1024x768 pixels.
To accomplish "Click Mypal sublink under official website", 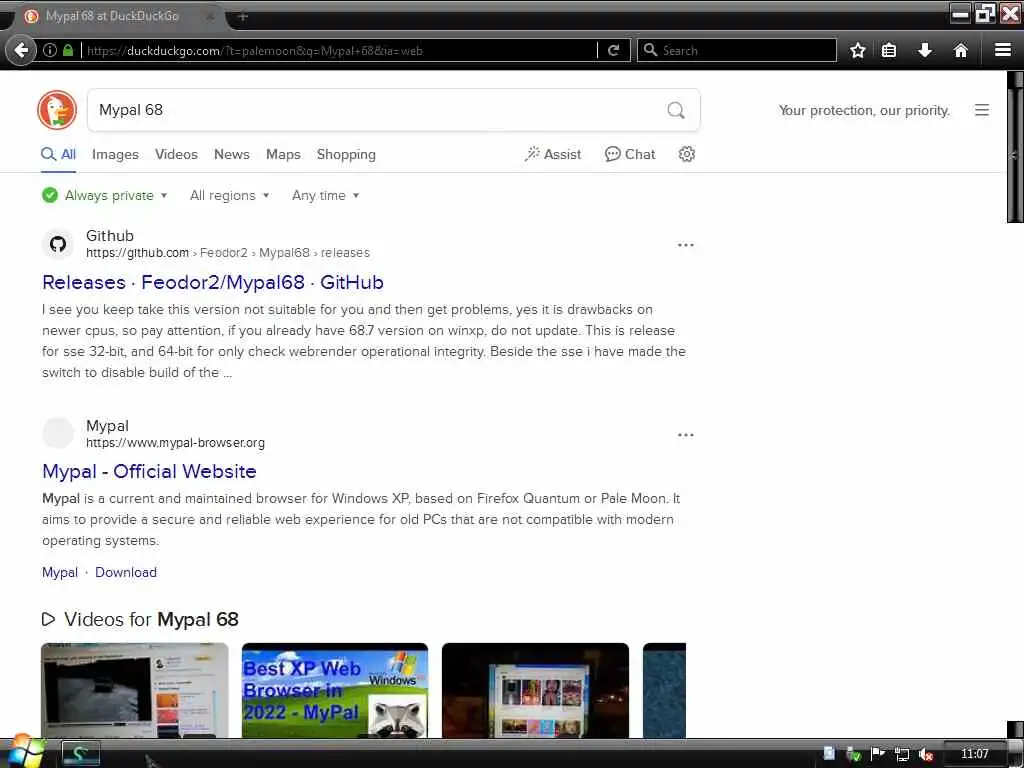I will point(59,573).
